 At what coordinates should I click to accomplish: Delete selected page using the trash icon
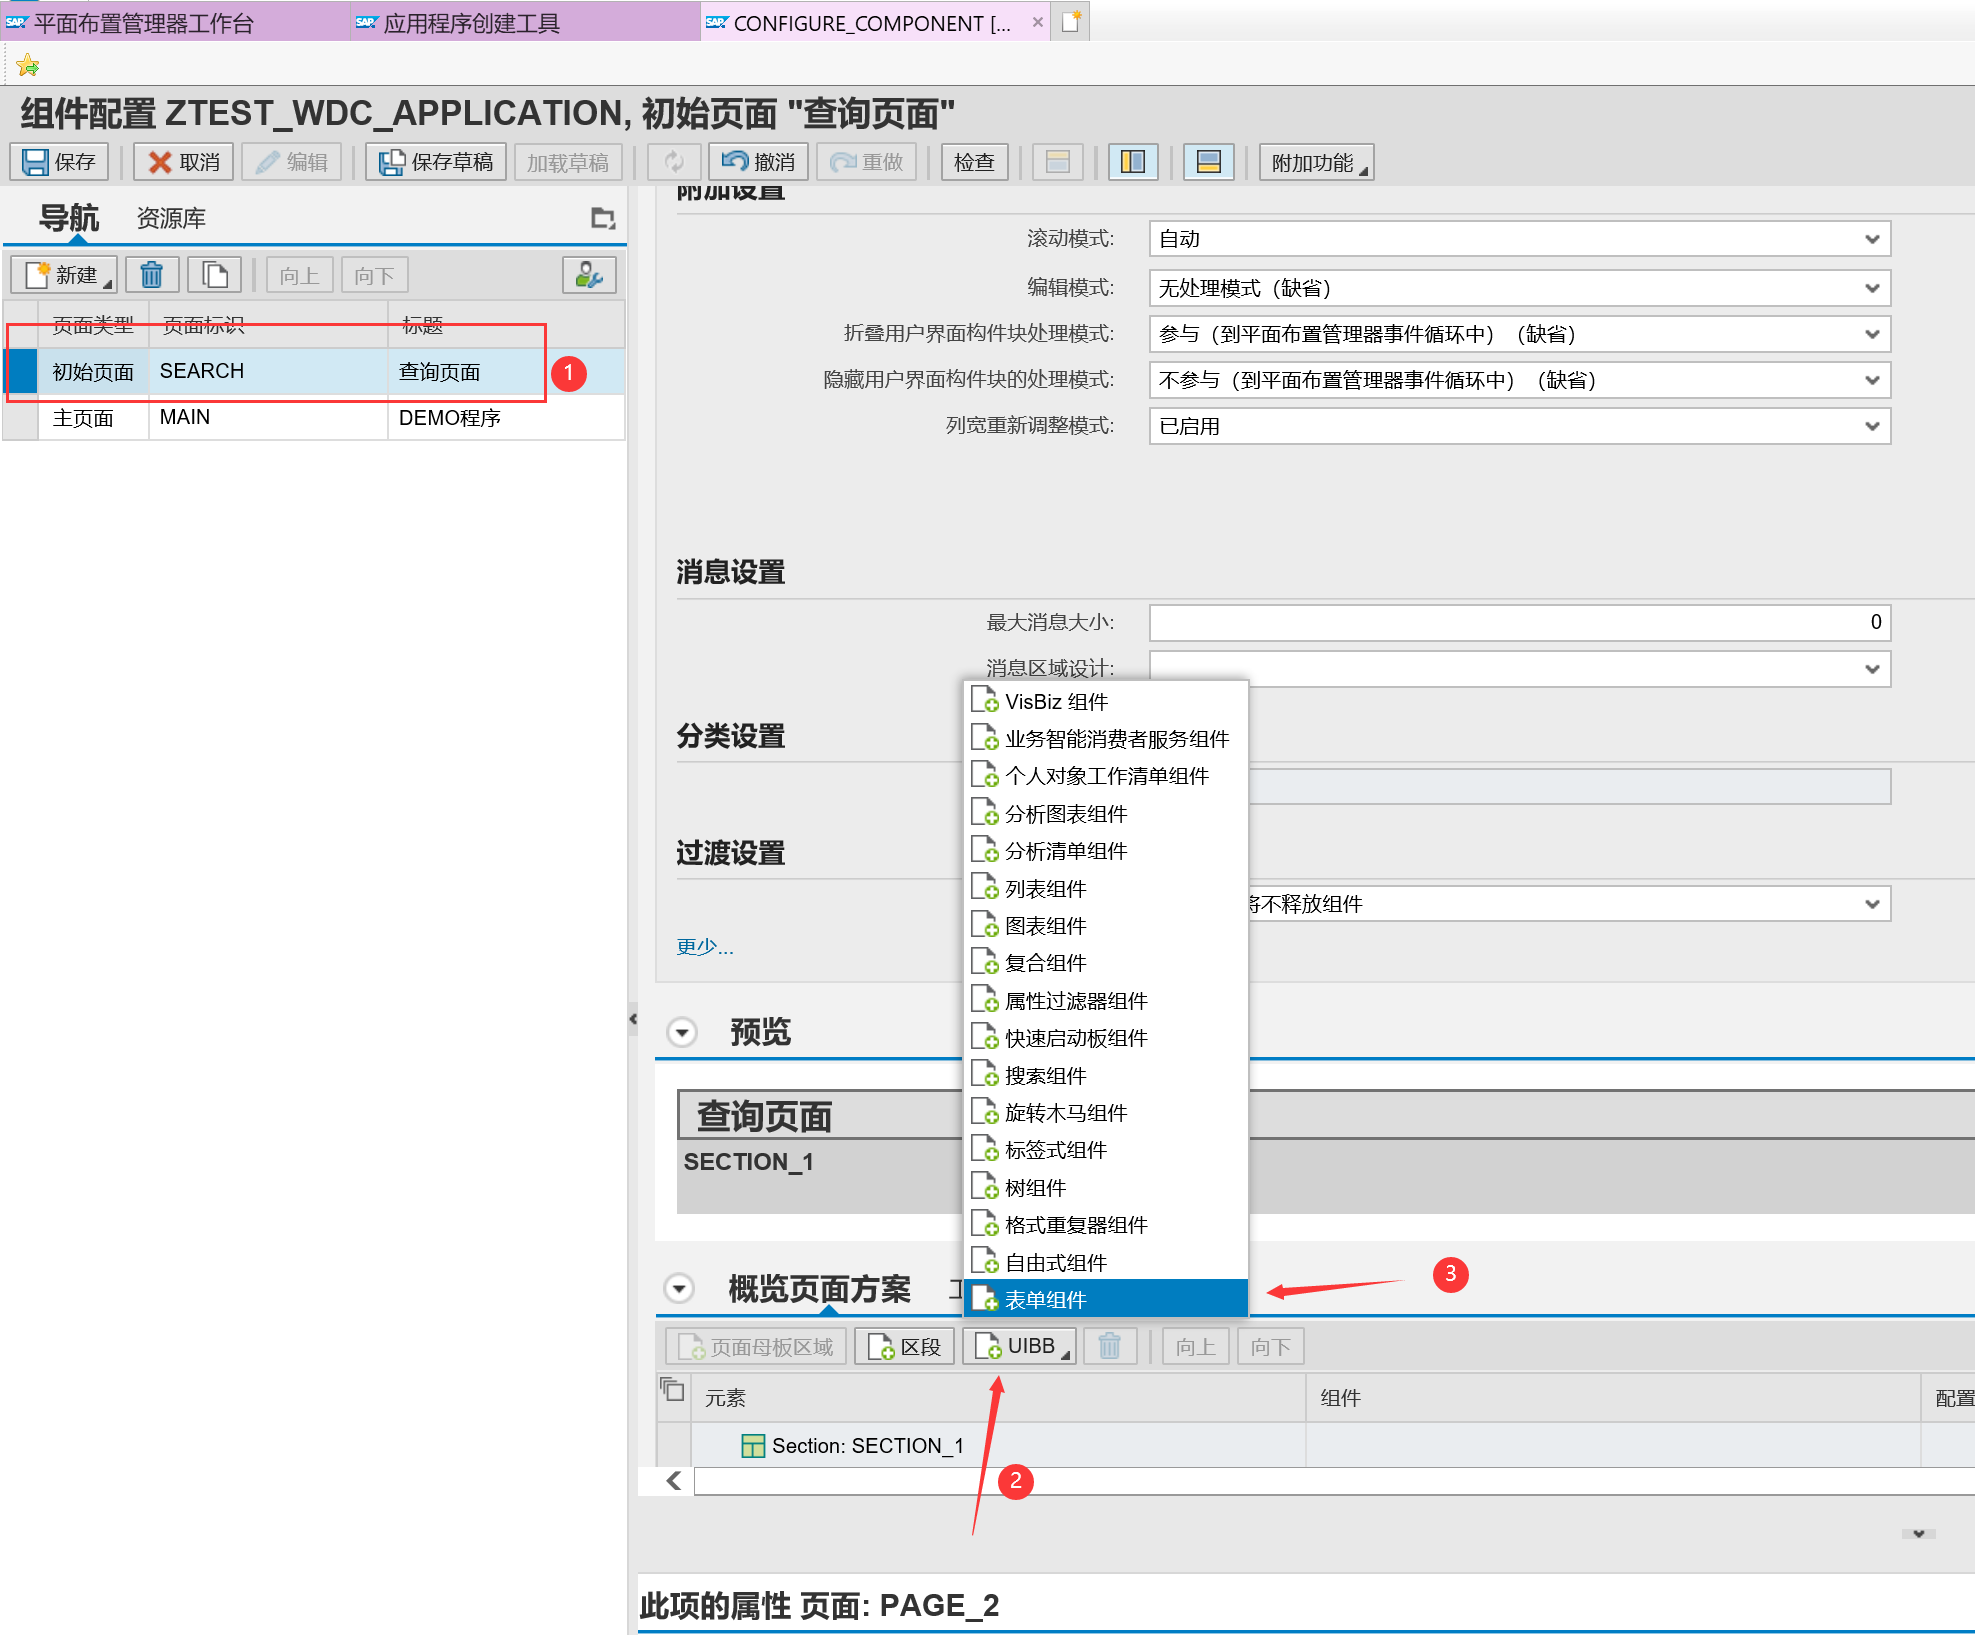152,274
